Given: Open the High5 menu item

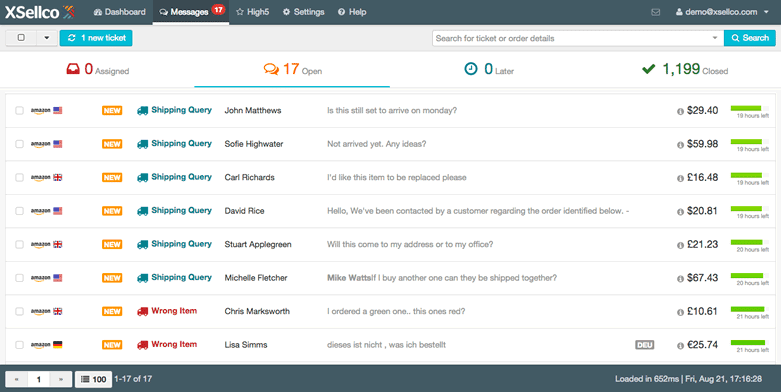Looking at the screenshot, I should click(x=253, y=12).
